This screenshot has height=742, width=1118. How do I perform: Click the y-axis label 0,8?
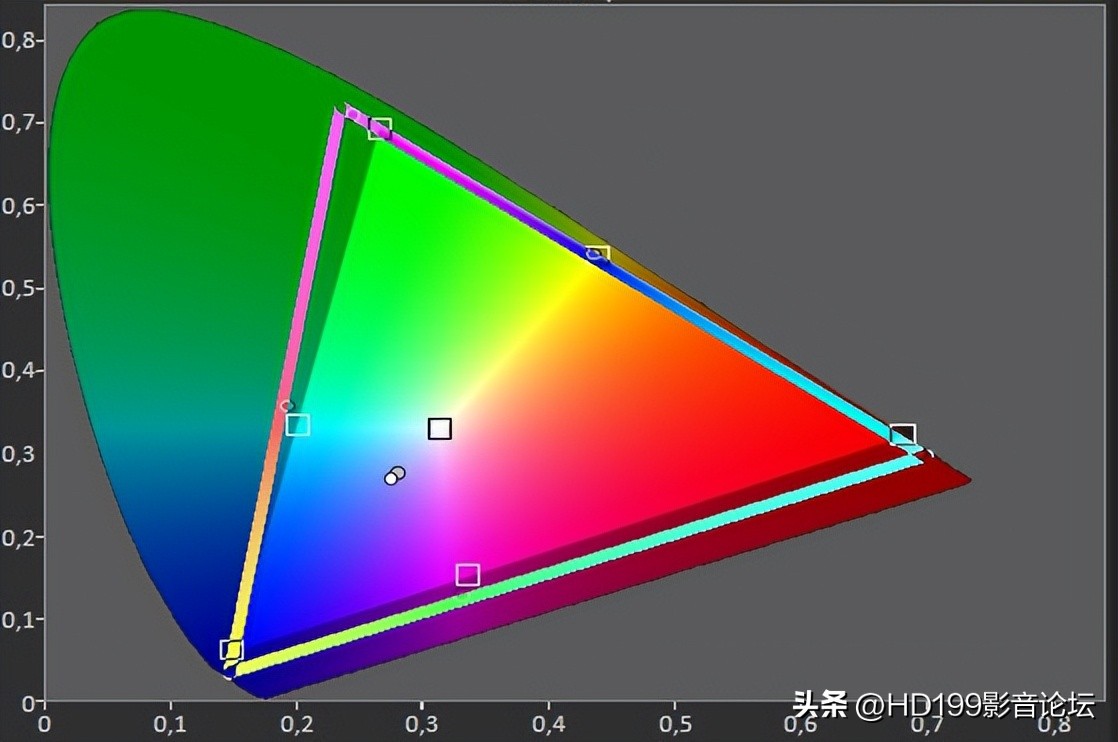[x=18, y=40]
